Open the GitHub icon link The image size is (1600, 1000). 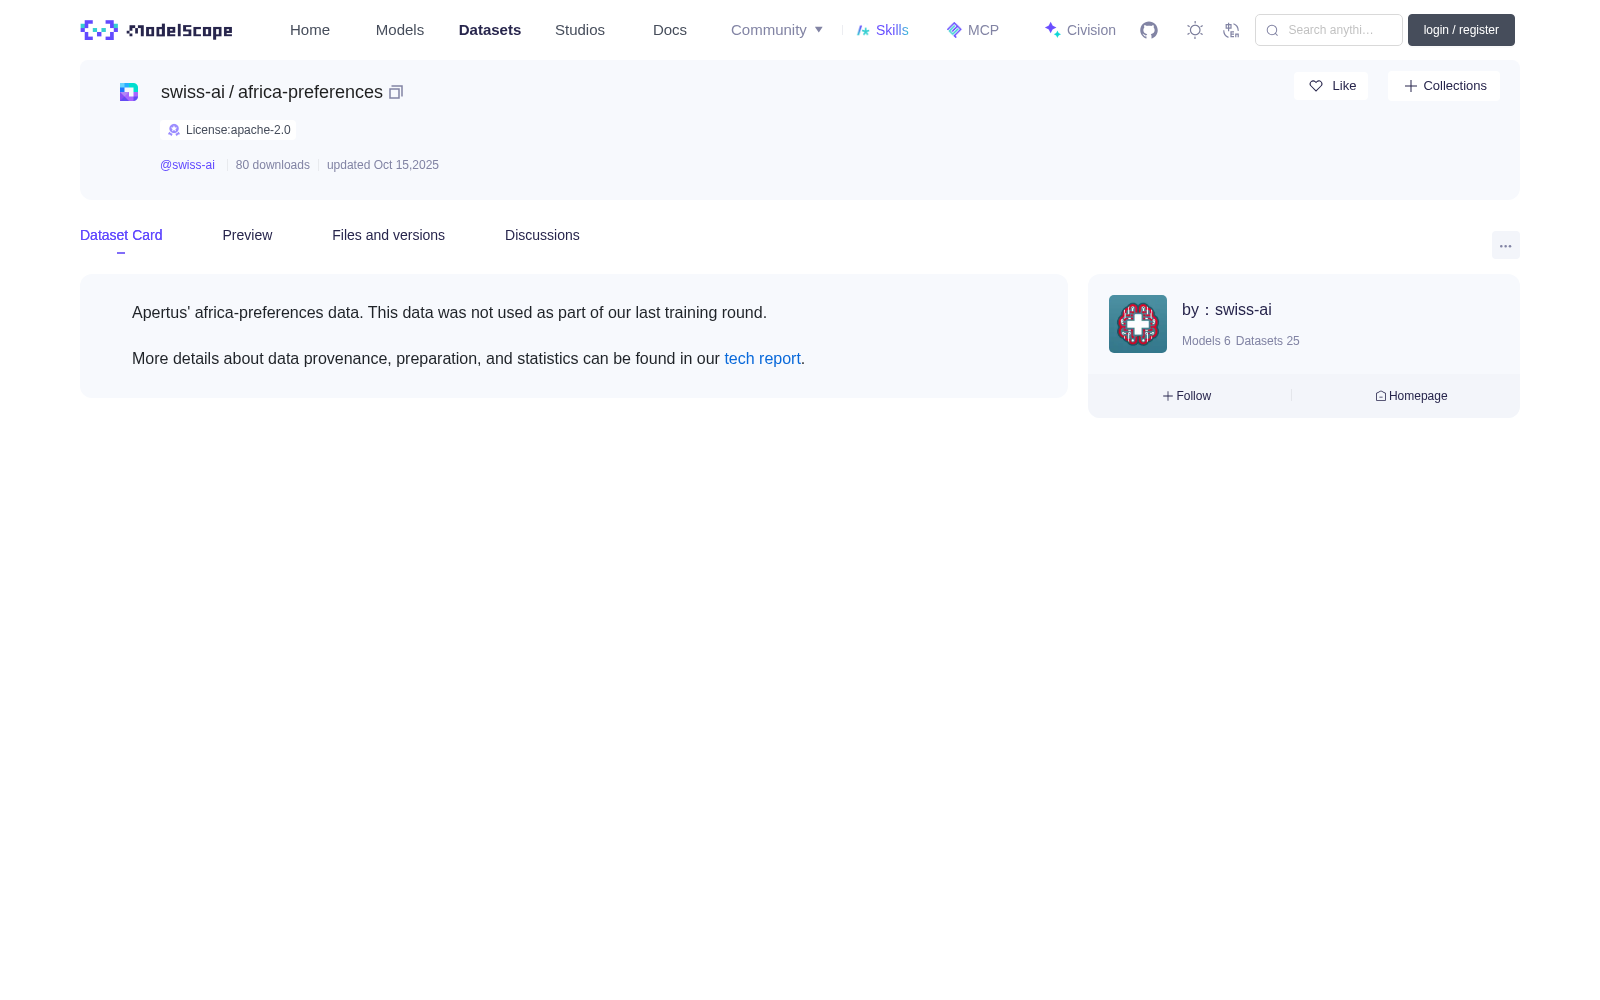pyautogui.click(x=1149, y=30)
